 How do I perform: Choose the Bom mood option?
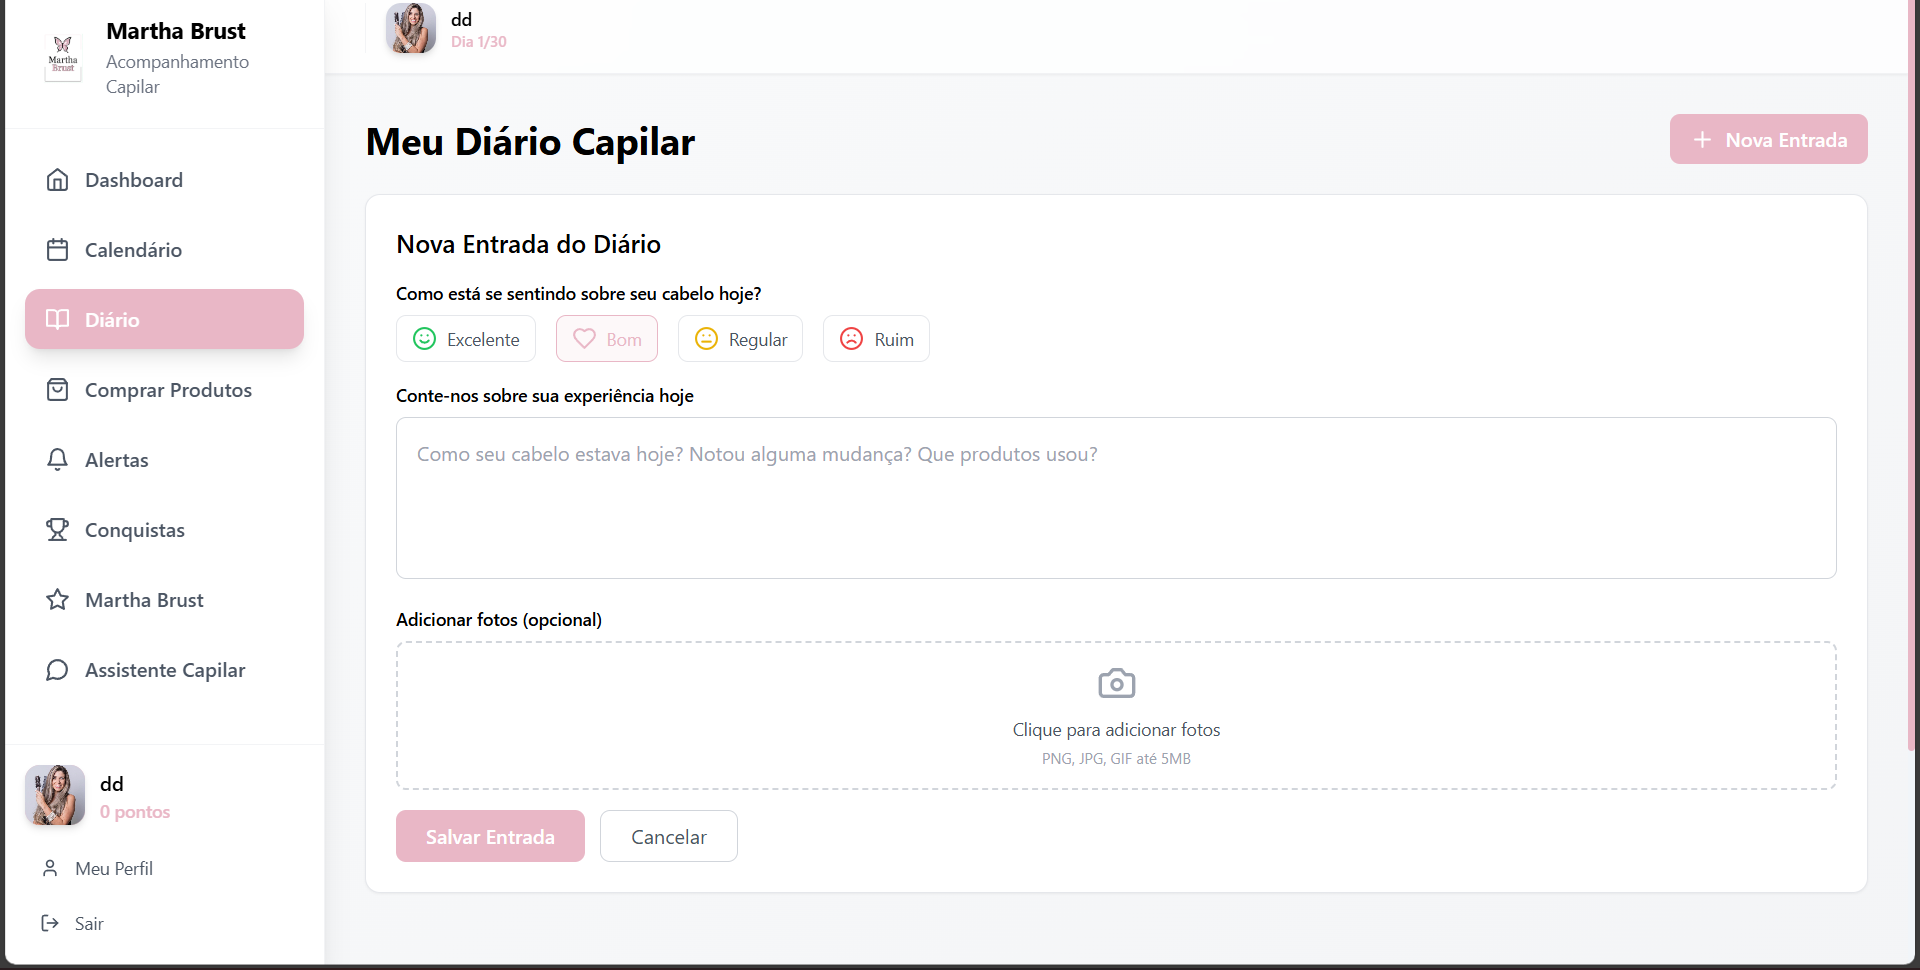coord(607,339)
